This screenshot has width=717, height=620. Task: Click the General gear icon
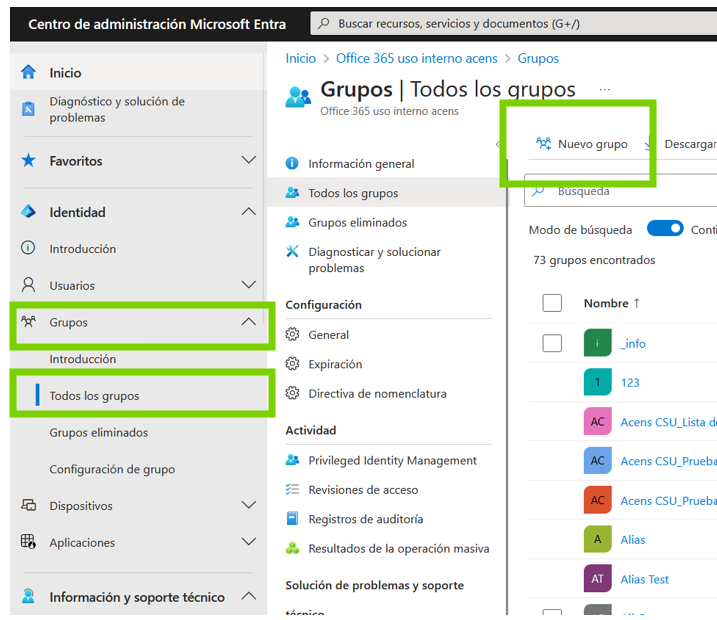(292, 335)
